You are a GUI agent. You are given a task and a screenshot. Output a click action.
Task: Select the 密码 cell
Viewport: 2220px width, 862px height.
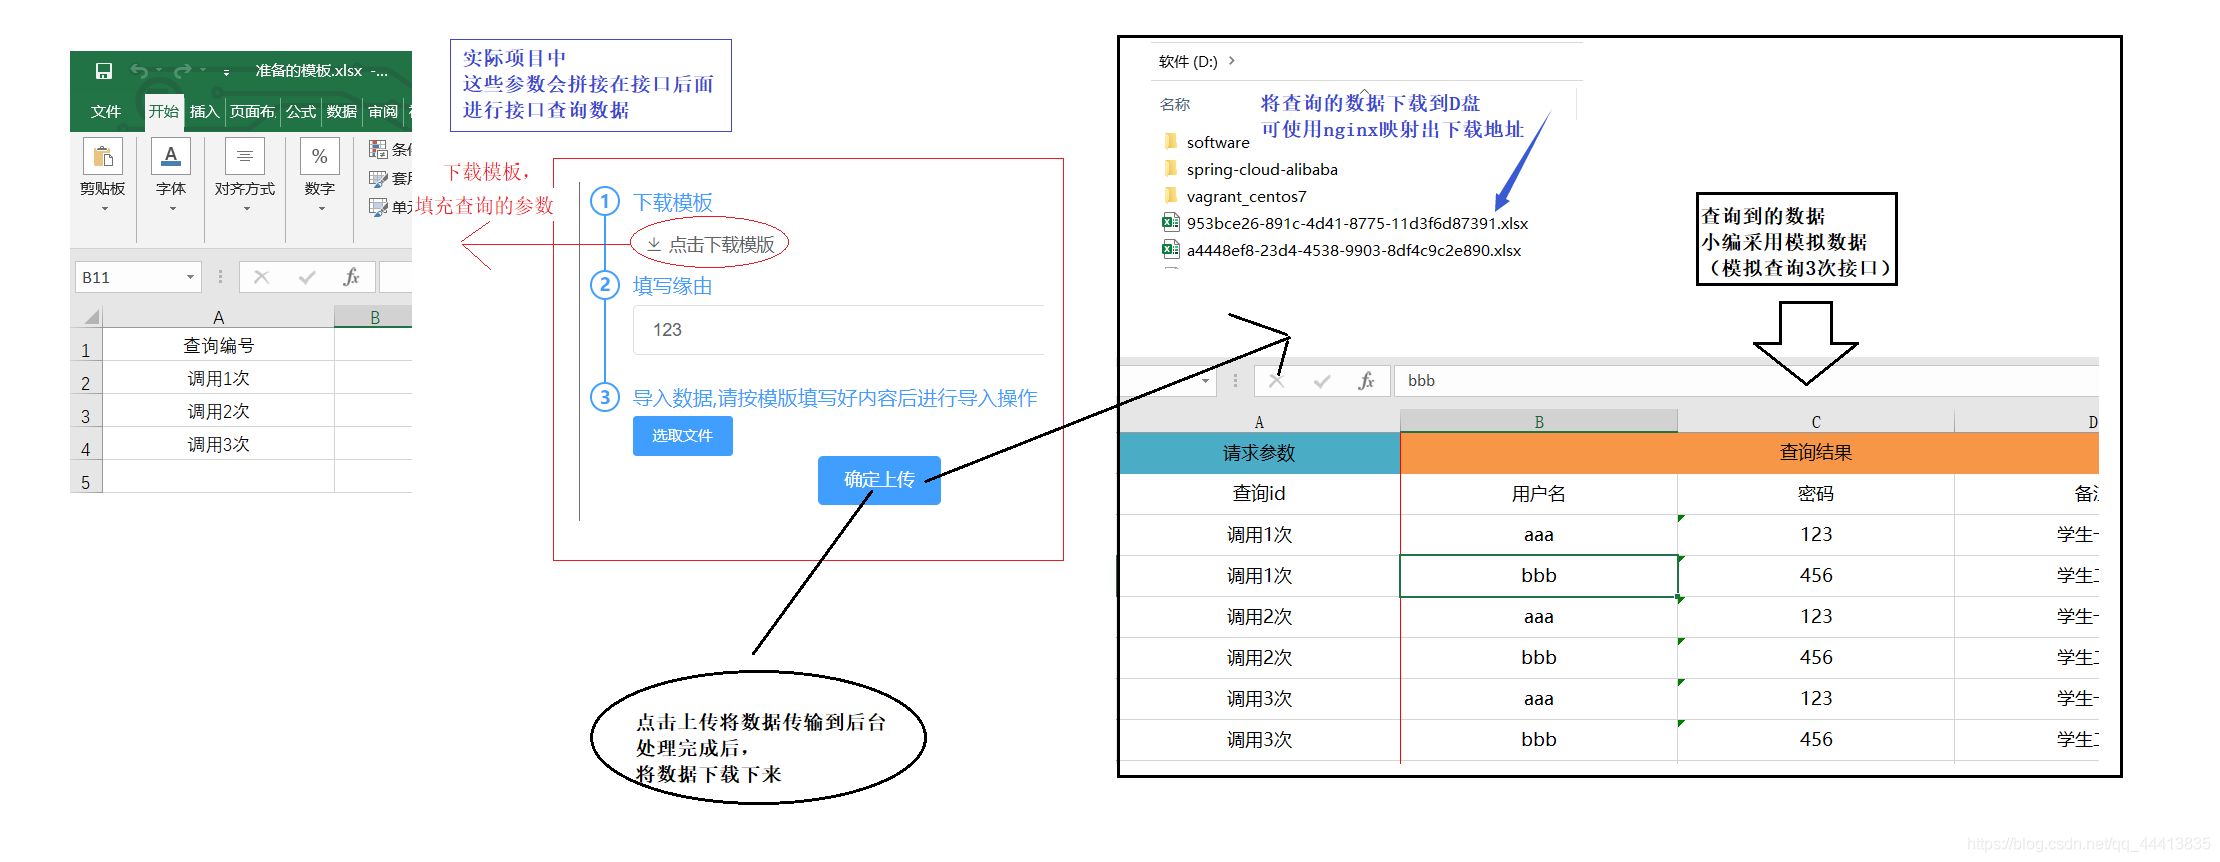coord(1816,494)
